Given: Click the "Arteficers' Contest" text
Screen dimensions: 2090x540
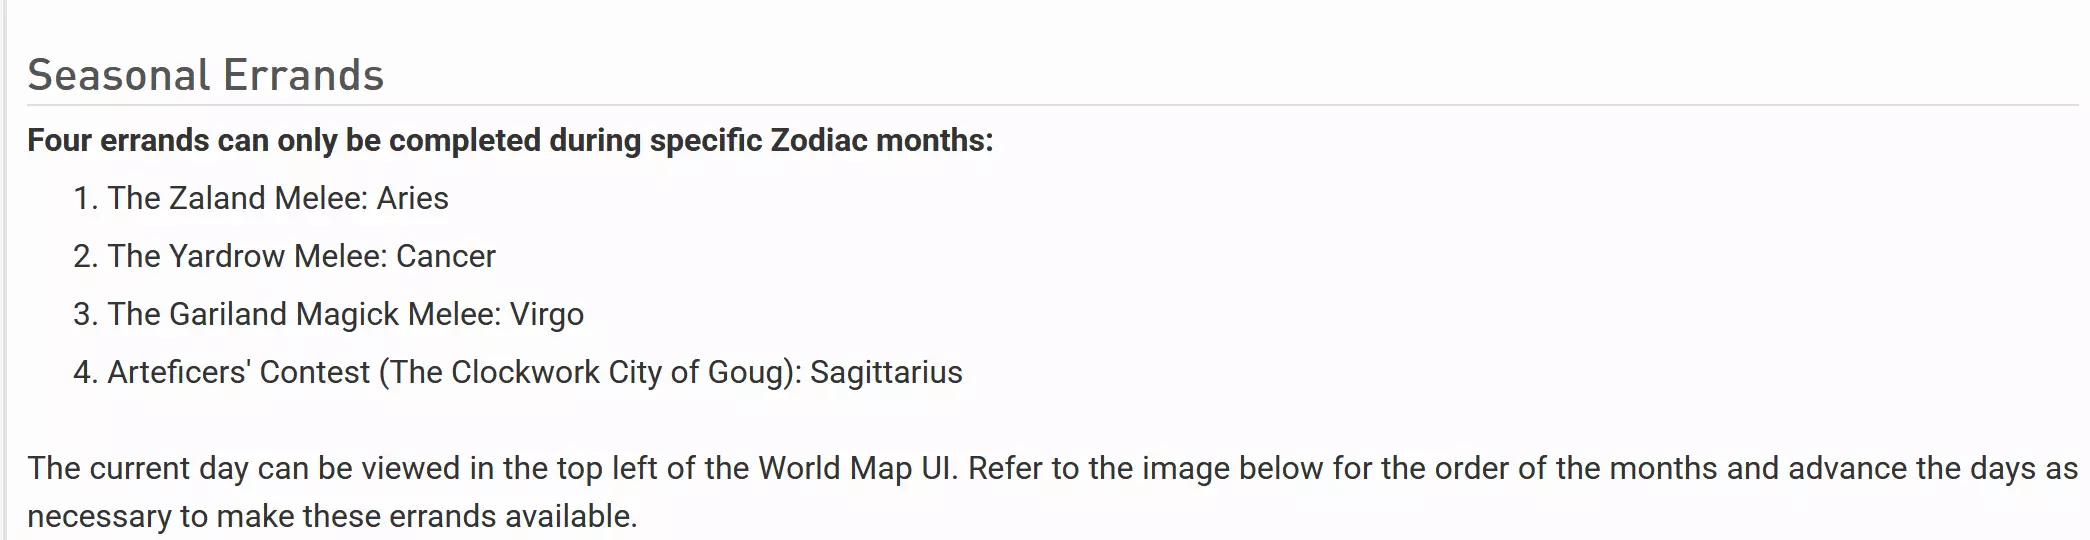Looking at the screenshot, I should tap(238, 372).
